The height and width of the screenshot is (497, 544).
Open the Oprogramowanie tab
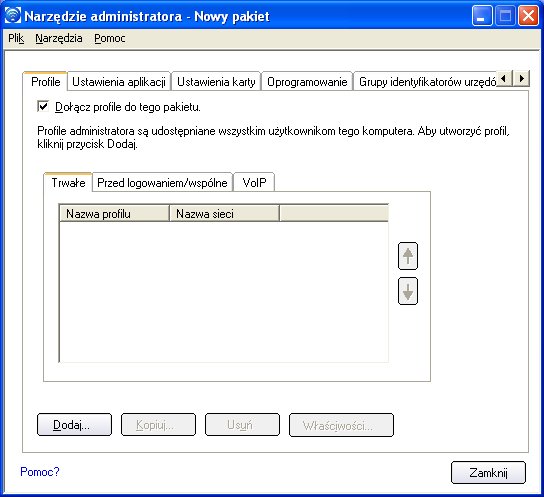pos(307,82)
